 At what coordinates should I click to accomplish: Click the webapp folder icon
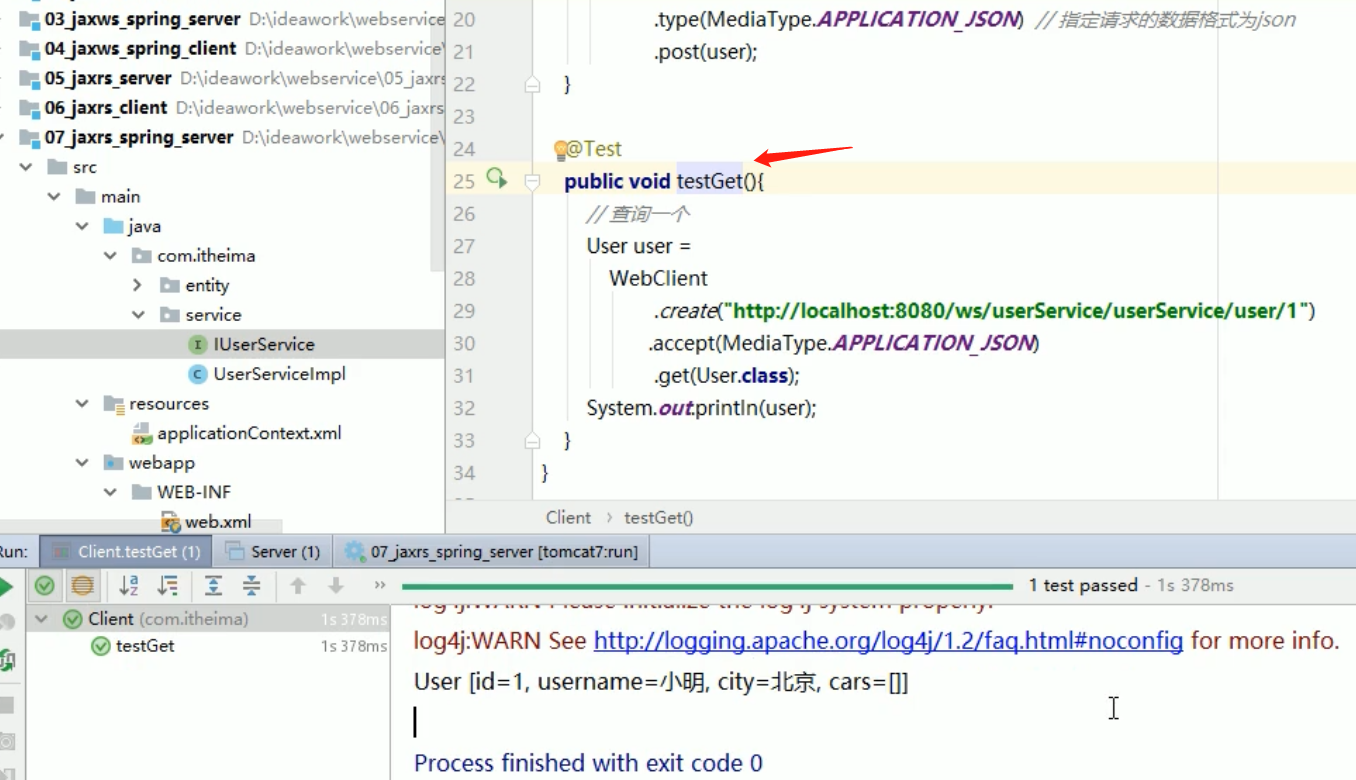pyautogui.click(x=114, y=462)
